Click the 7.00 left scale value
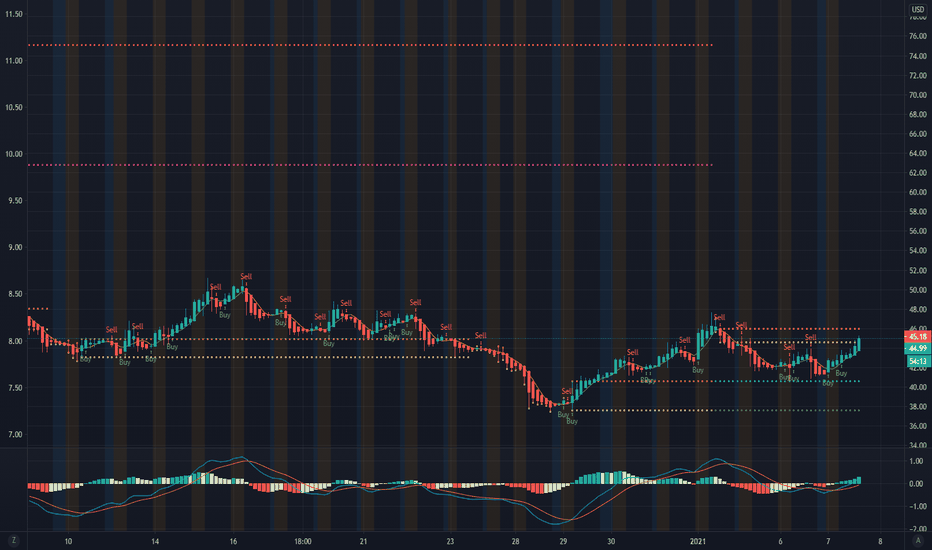The width and height of the screenshot is (932, 550). tap(15, 435)
